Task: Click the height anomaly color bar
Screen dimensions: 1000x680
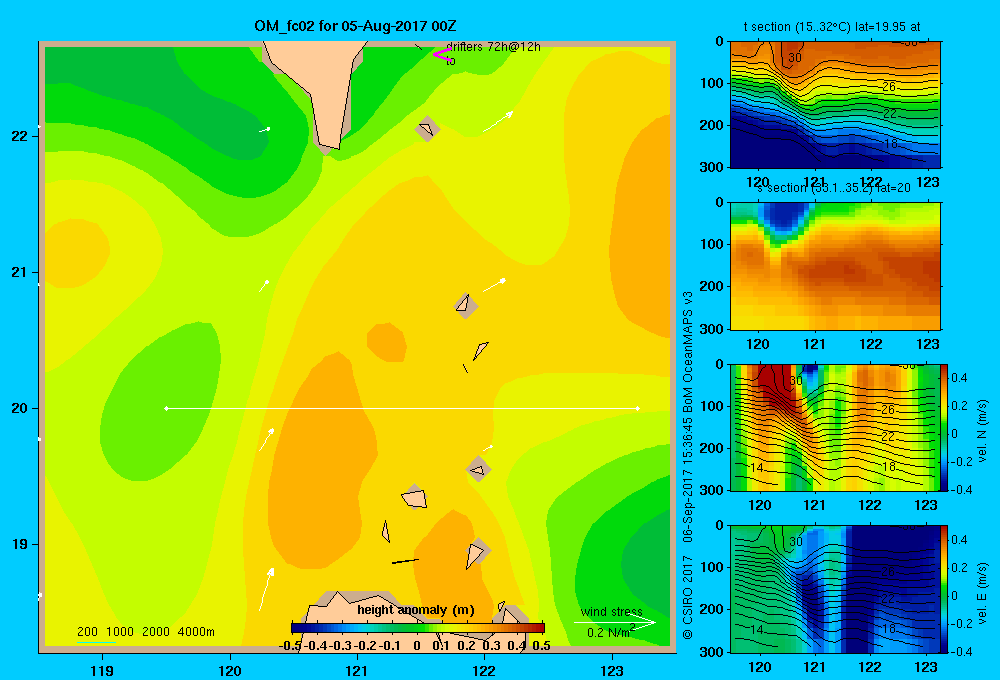Action: tap(418, 628)
